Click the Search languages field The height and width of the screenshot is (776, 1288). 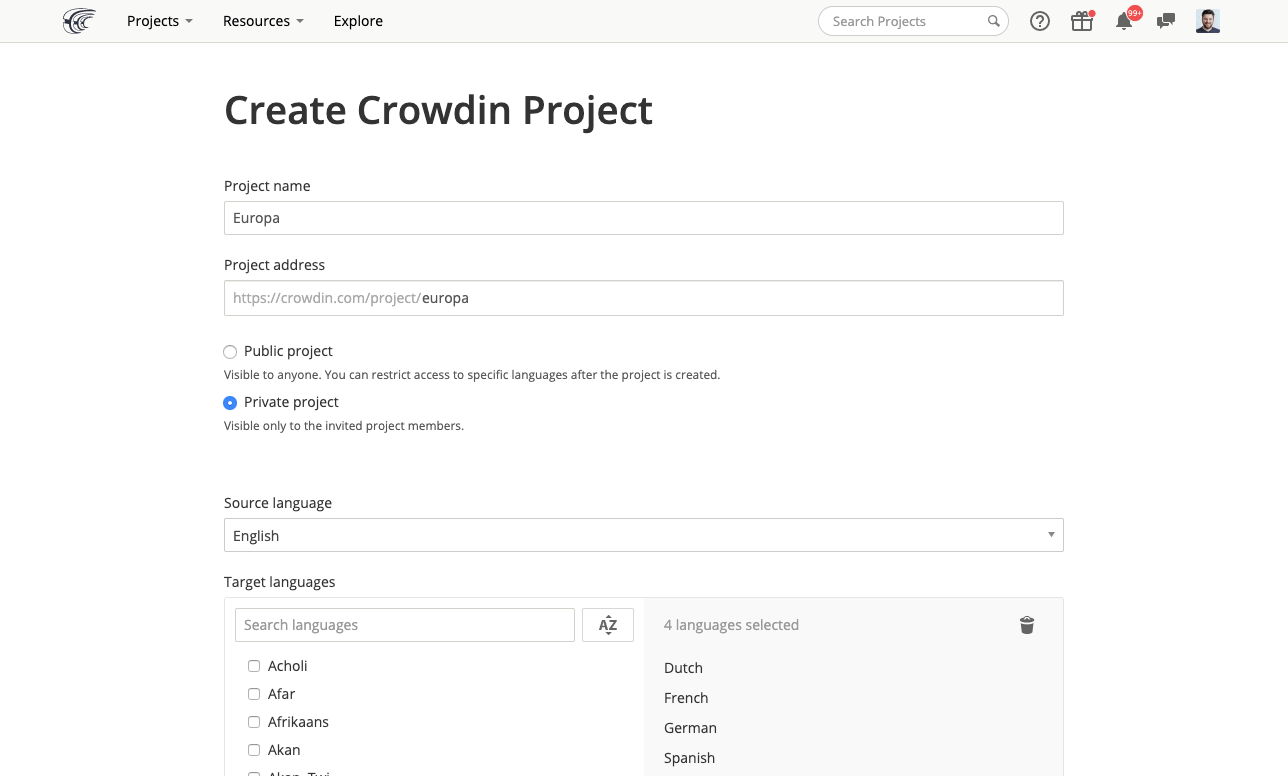click(405, 625)
